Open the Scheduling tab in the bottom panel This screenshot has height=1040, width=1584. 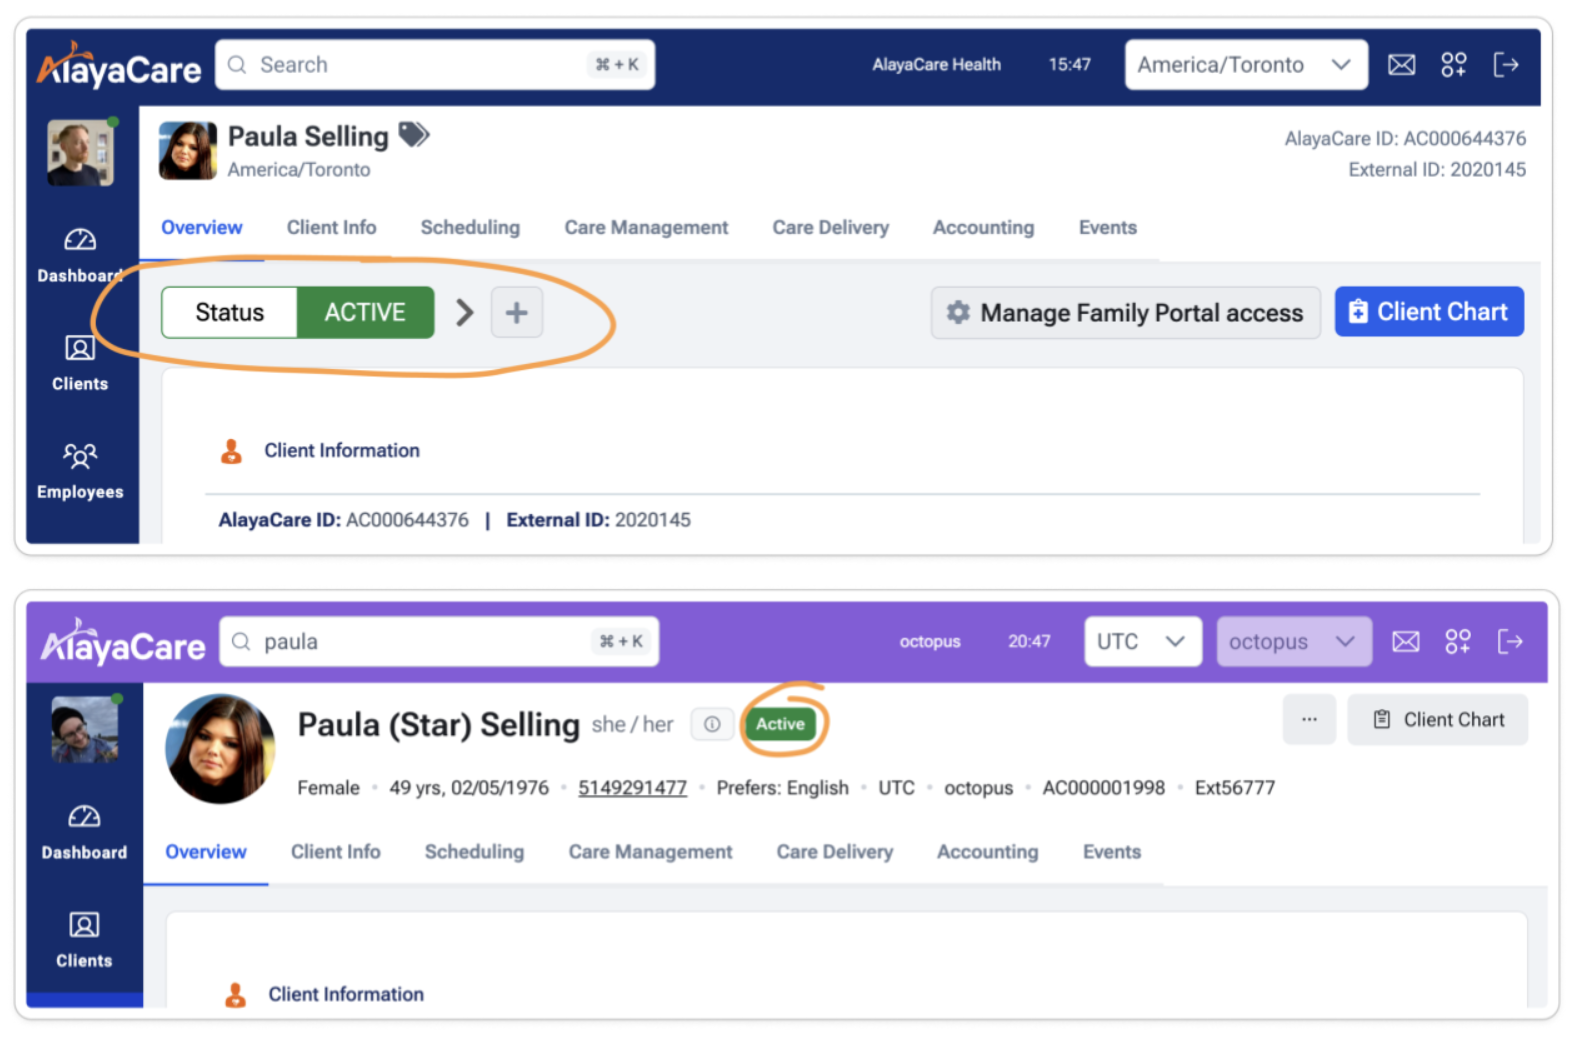coord(474,852)
